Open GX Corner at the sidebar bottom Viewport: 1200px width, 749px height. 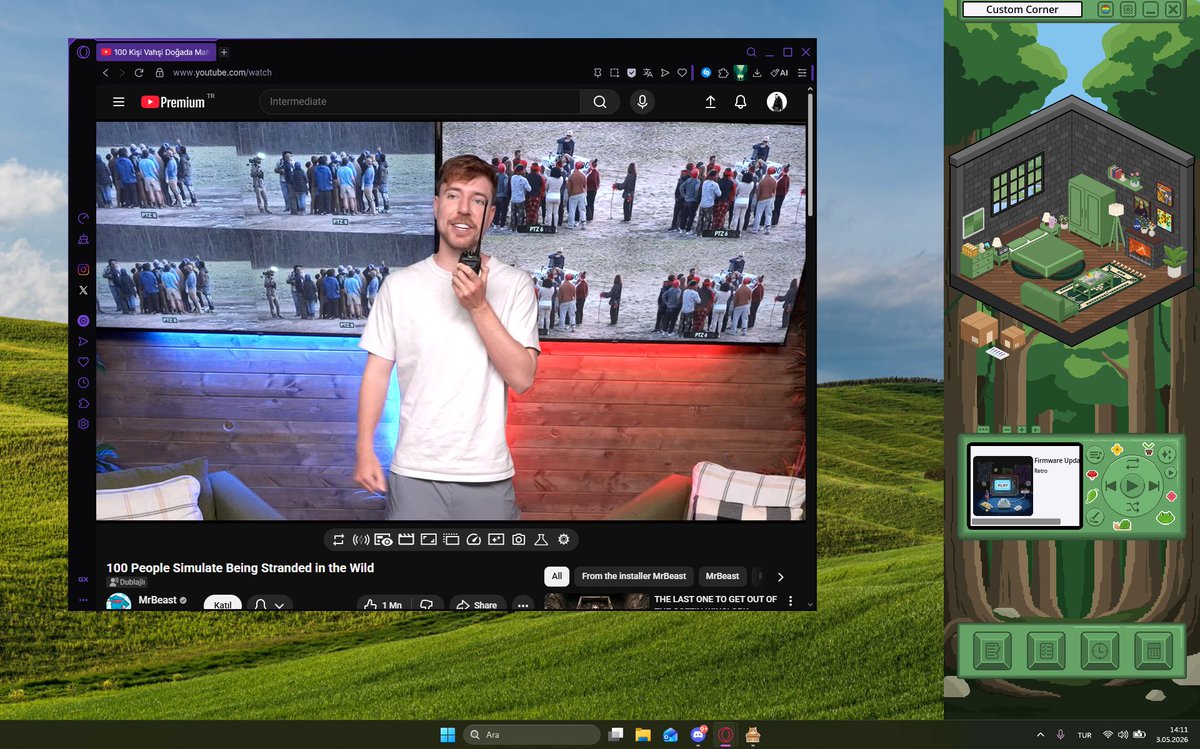(x=83, y=580)
